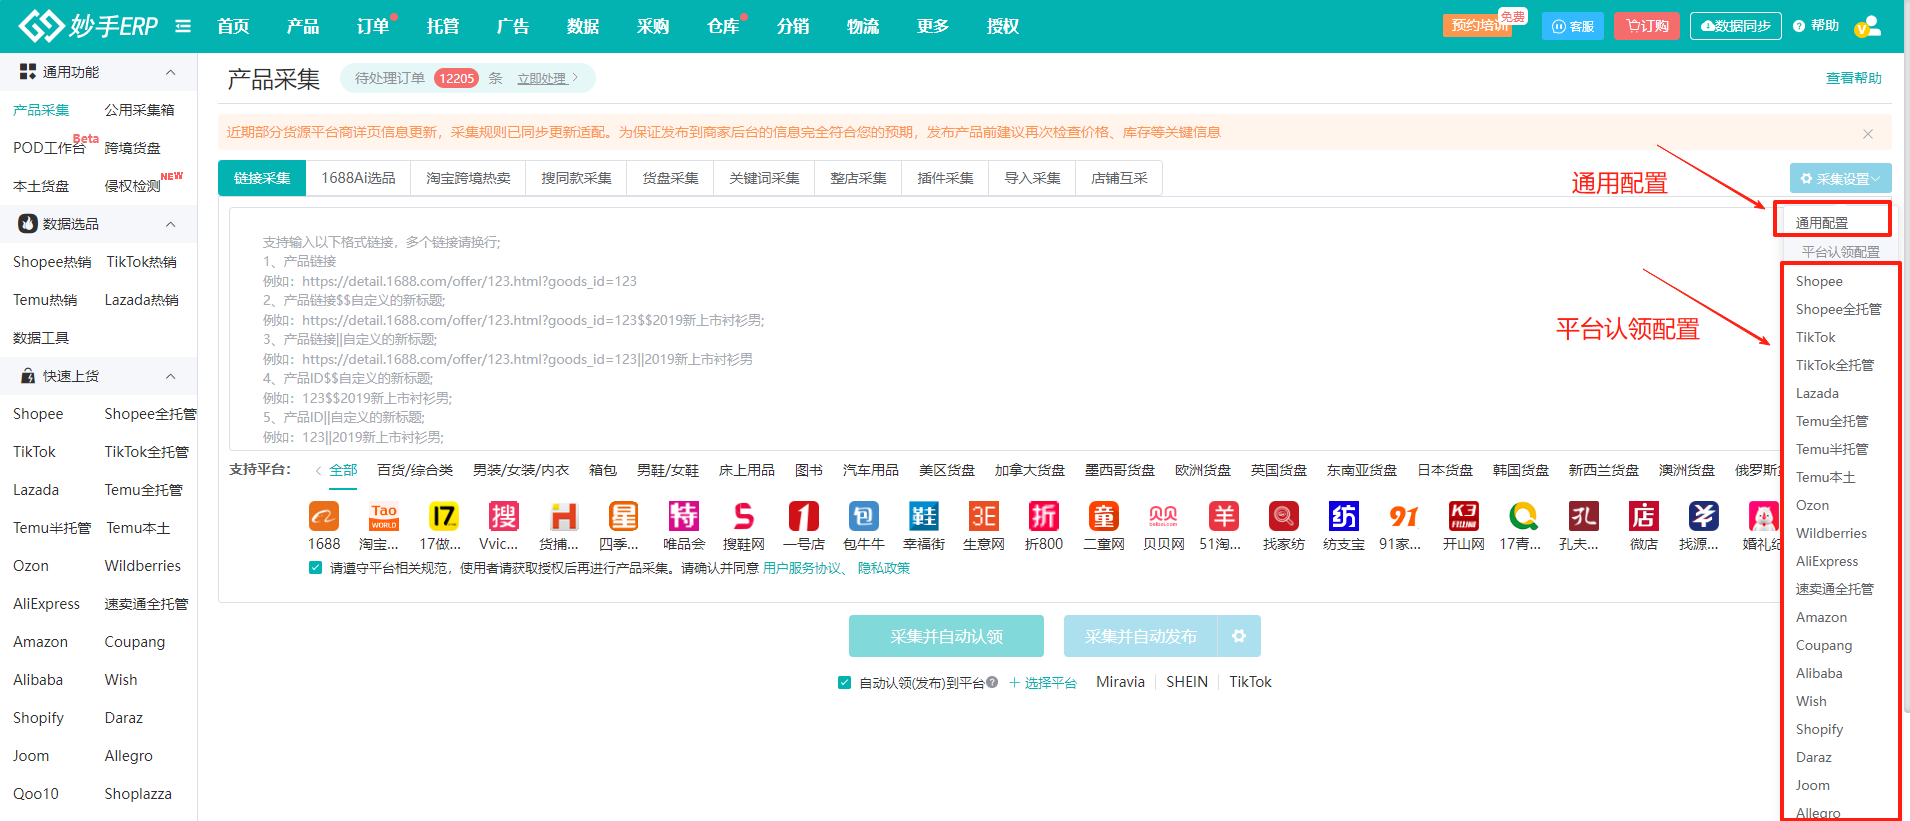The image size is (1910, 821).
Task: Click the 1688 platform icon
Action: click(323, 517)
